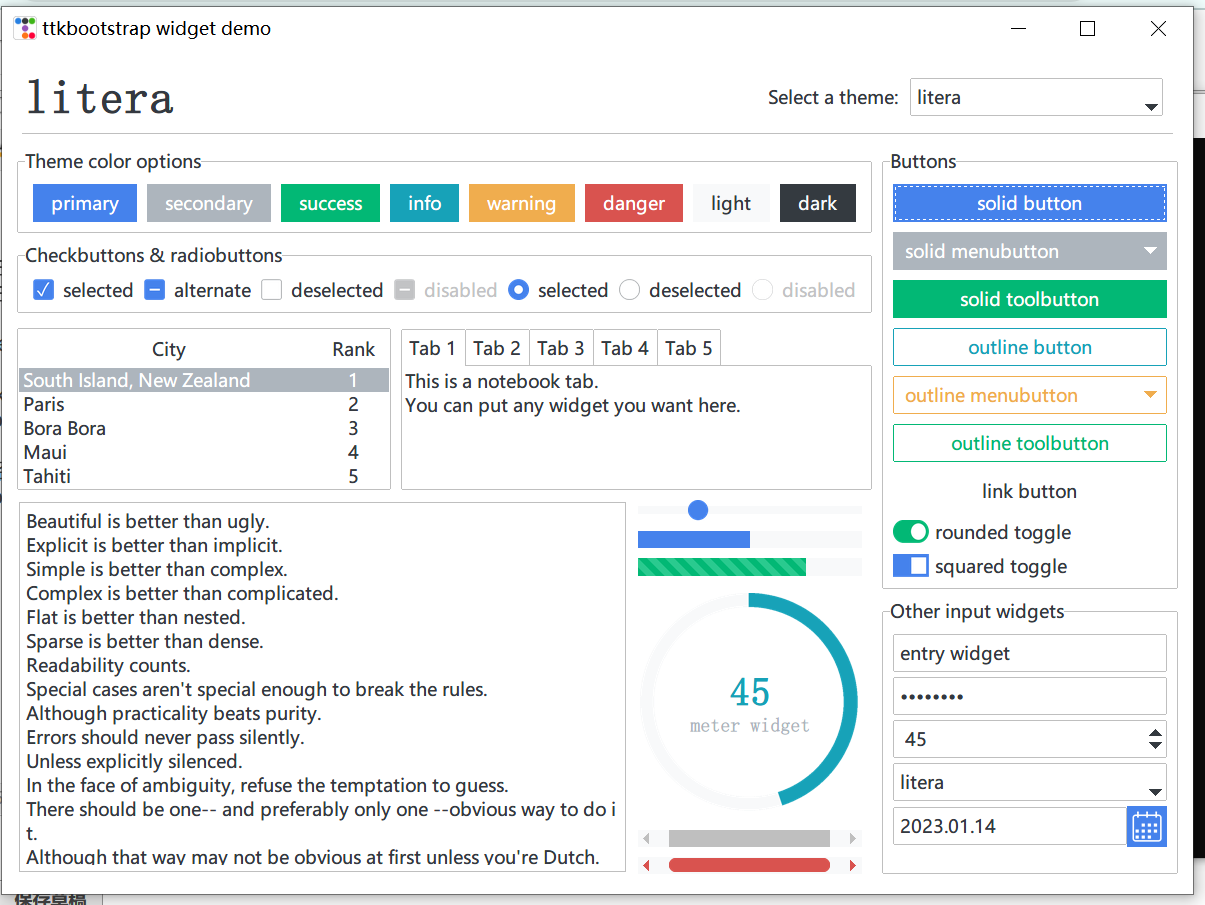Open the date picker calendar icon
Screen dimensions: 1205x905
point(1147,827)
